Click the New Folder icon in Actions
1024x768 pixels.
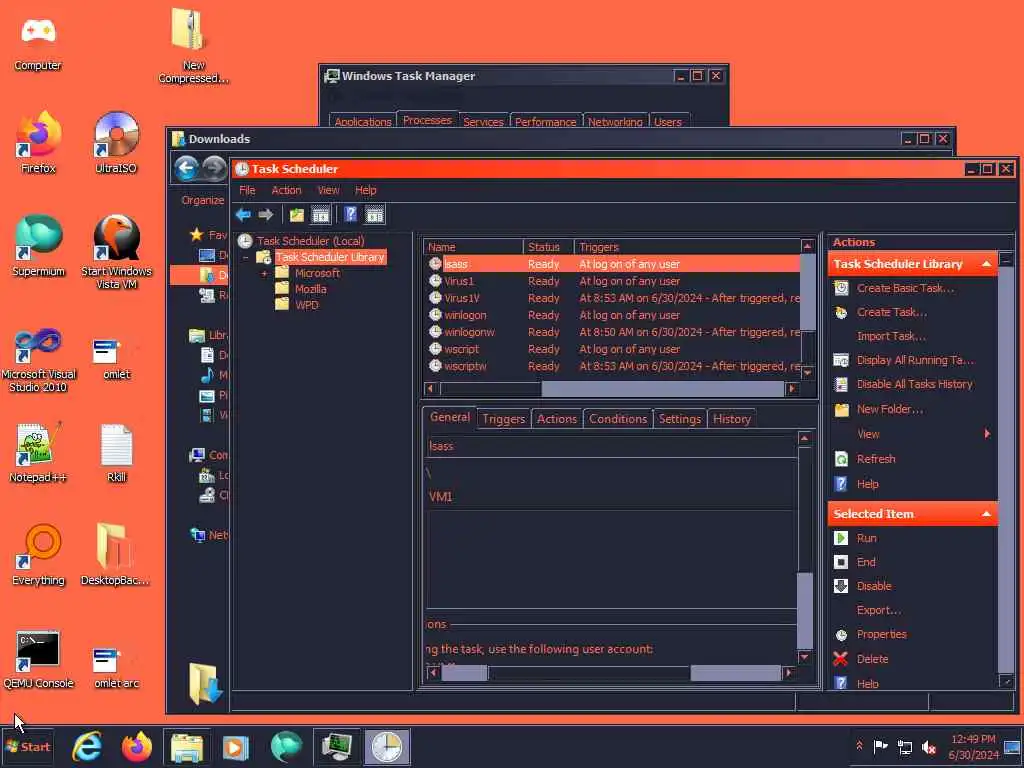(841, 409)
